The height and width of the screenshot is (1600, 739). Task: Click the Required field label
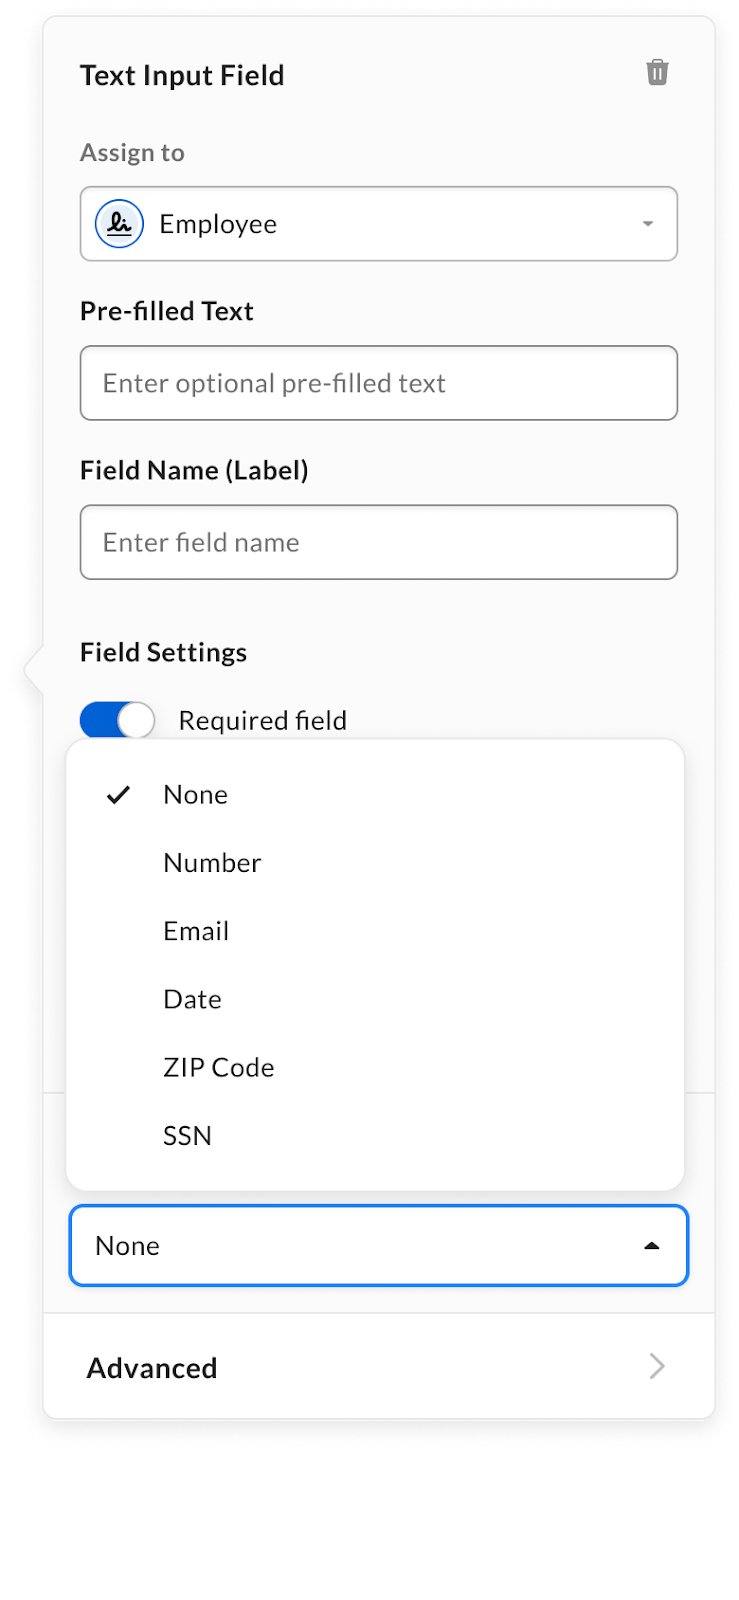click(x=262, y=720)
